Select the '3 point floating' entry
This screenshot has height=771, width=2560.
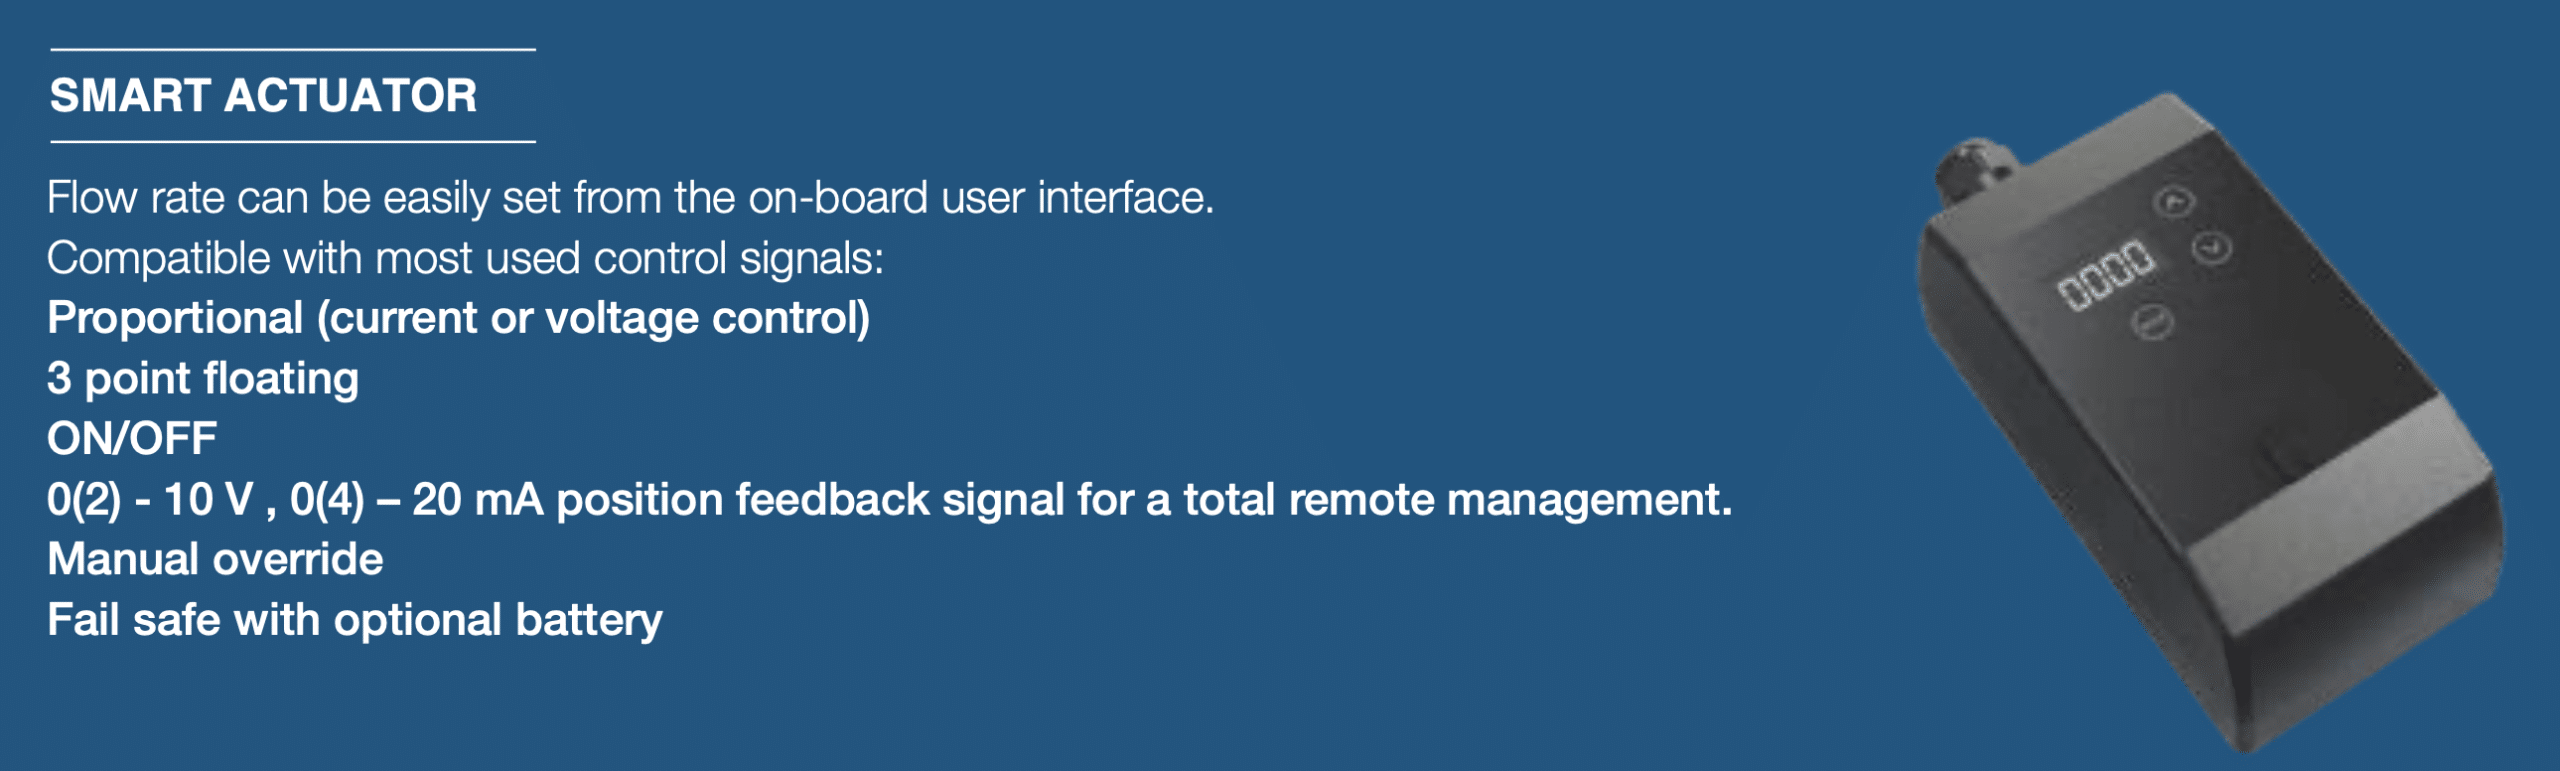[x=203, y=379]
